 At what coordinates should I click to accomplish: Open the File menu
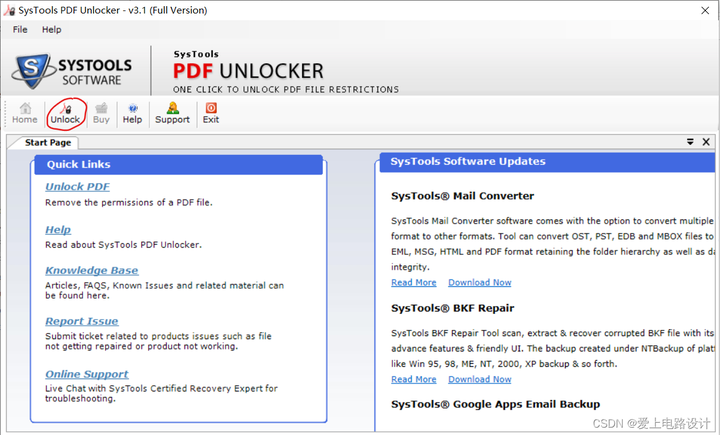coord(20,29)
